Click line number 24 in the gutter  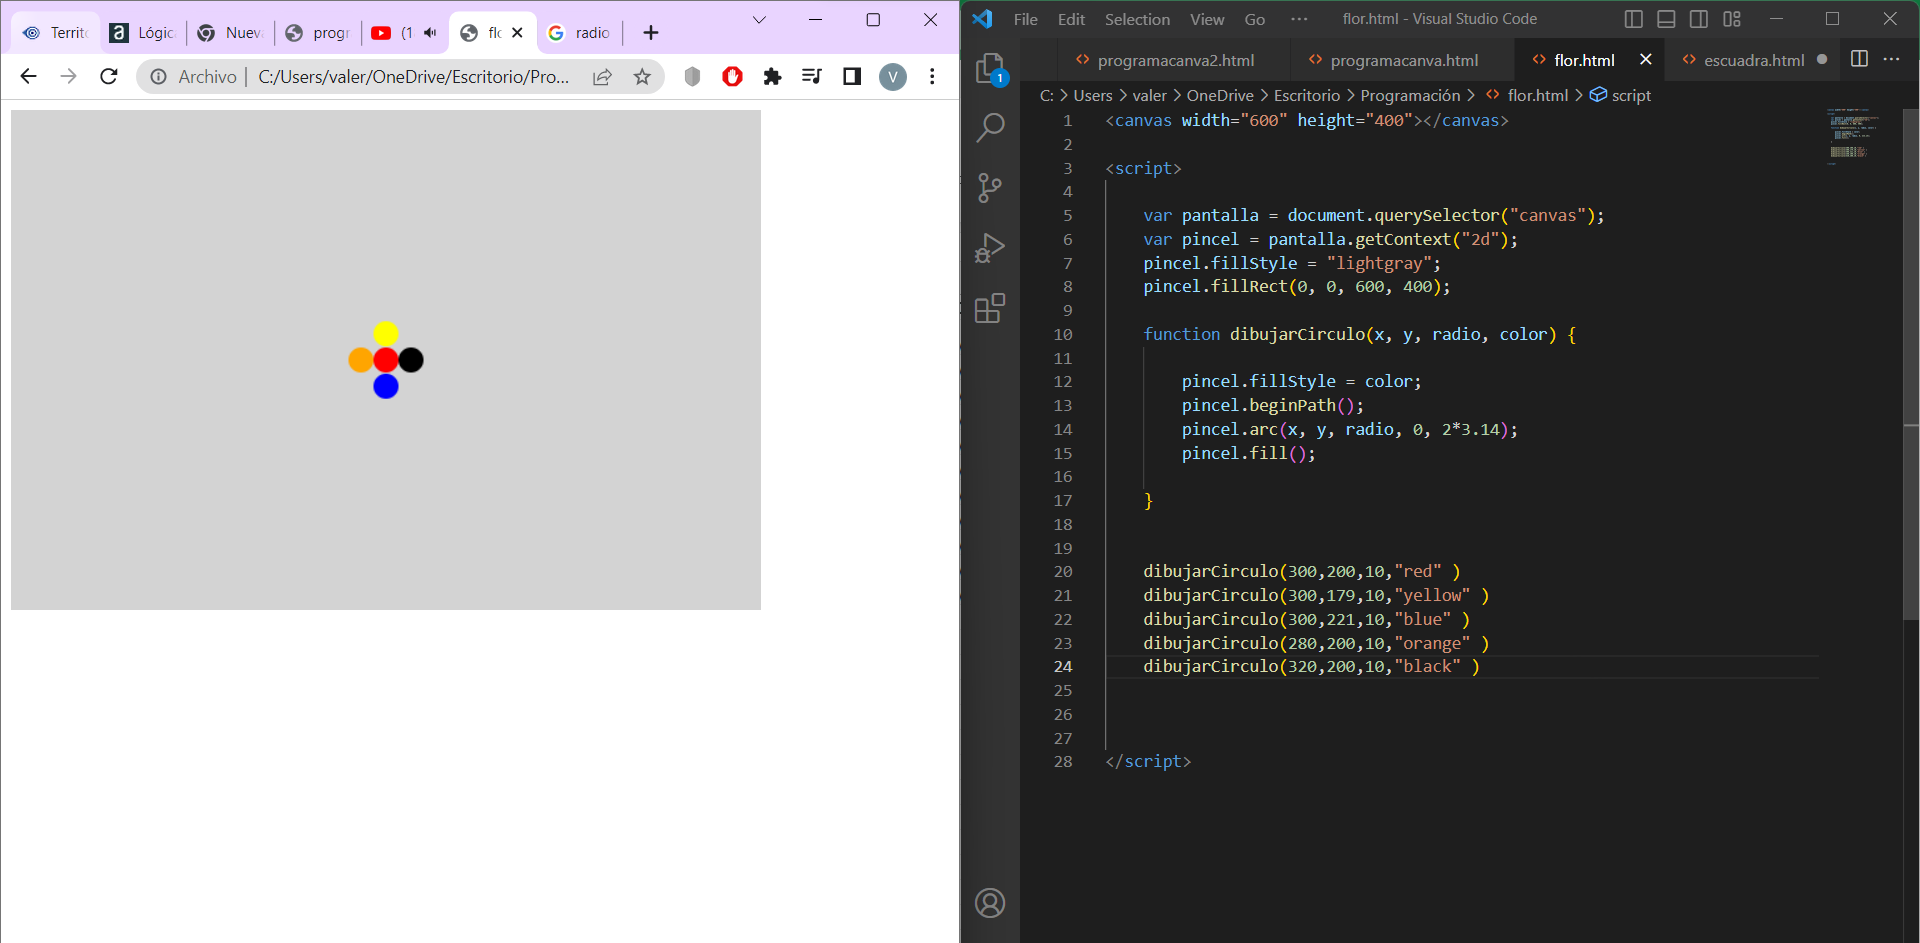tap(1062, 666)
